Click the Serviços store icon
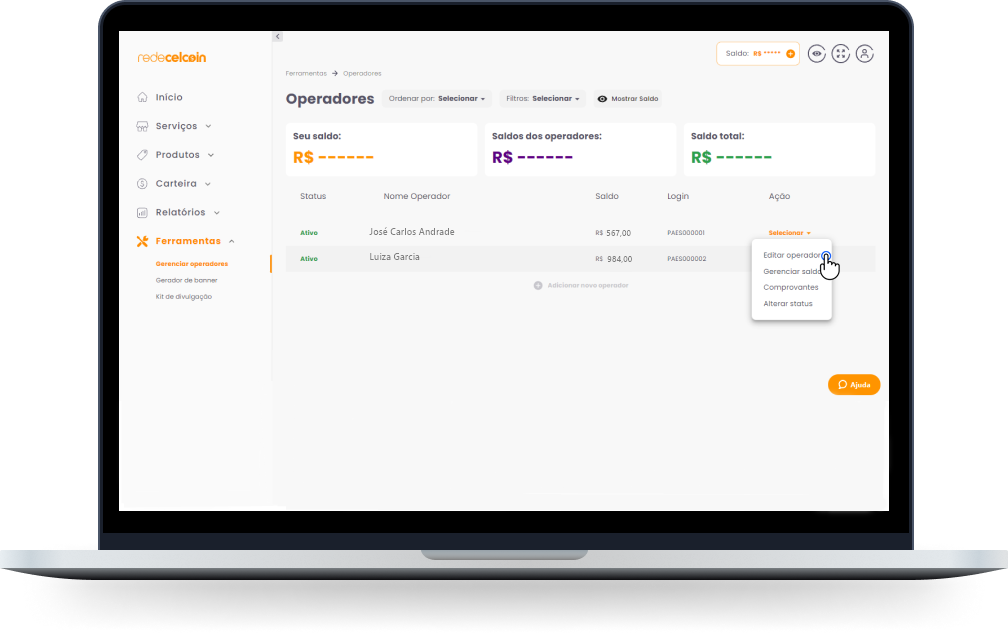The width and height of the screenshot is (1008, 635). pos(142,126)
